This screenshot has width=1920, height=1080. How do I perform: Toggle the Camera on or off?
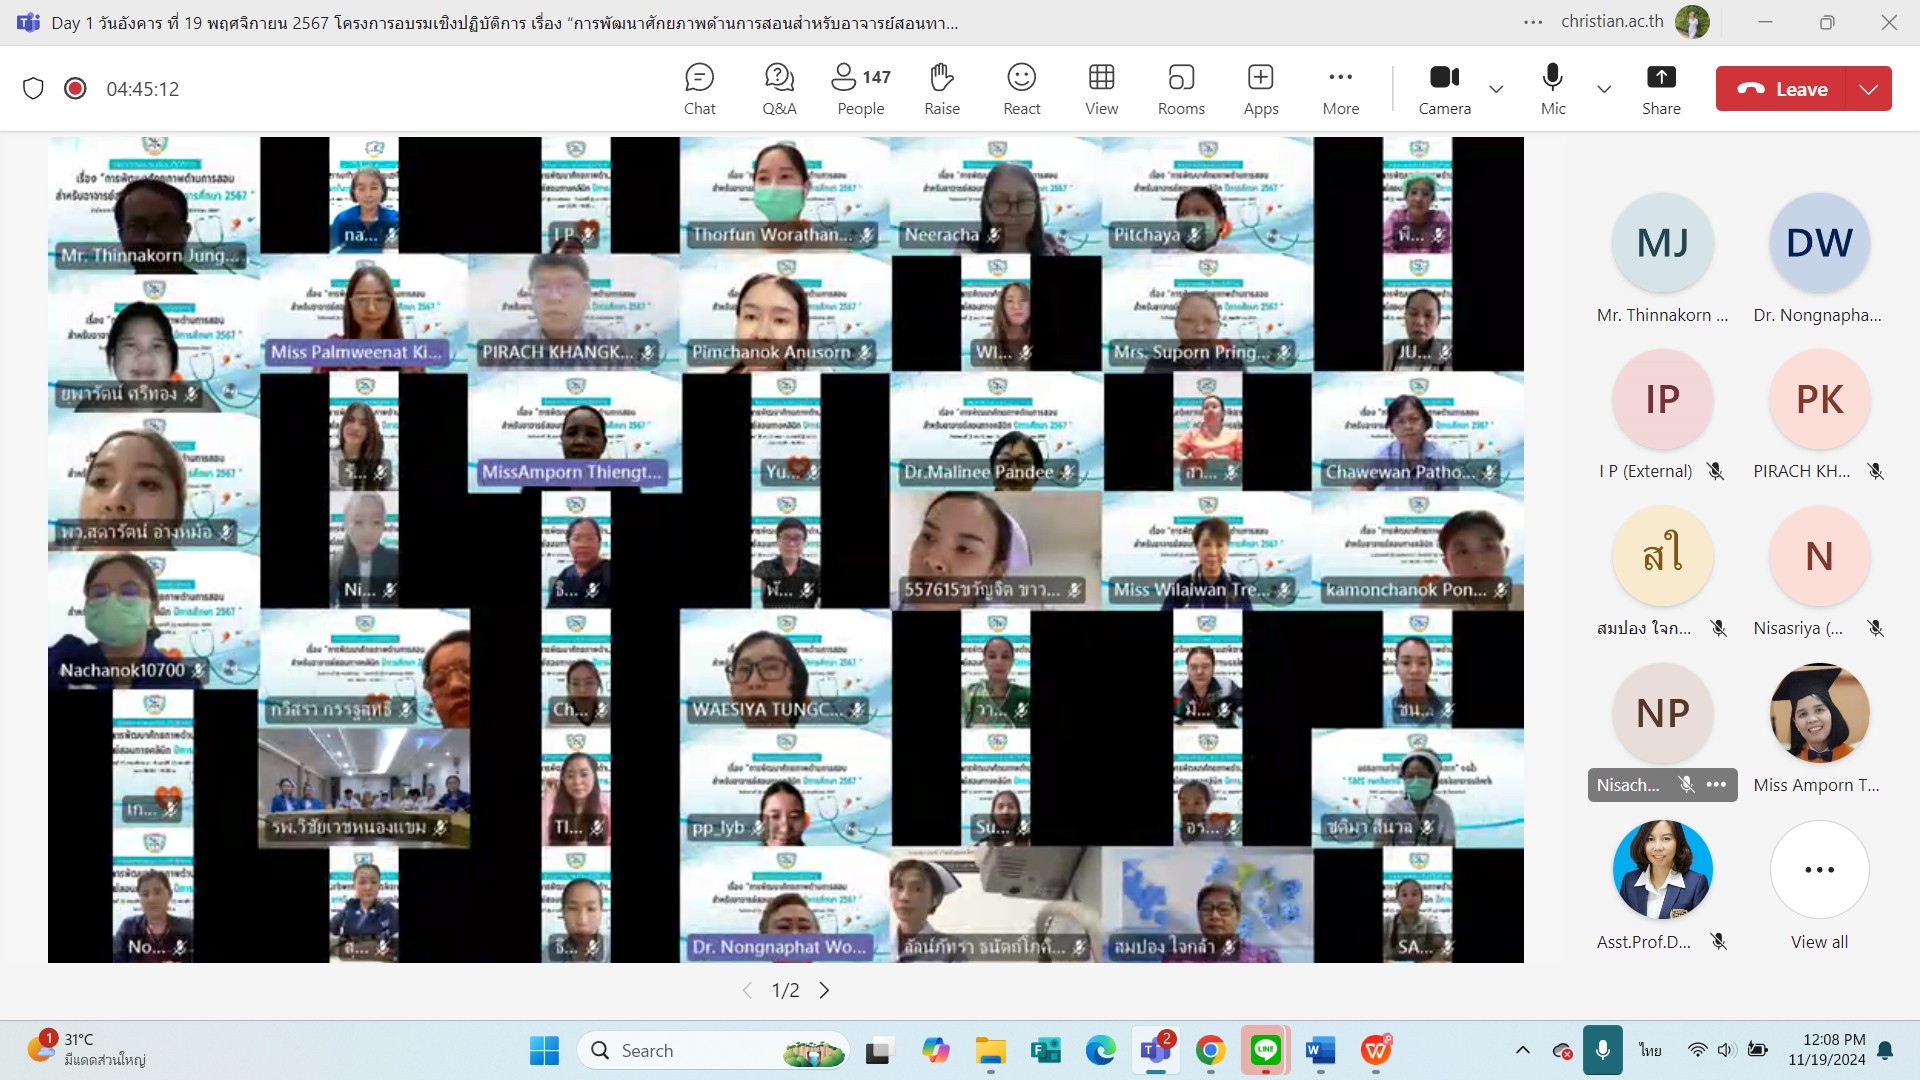(1444, 89)
